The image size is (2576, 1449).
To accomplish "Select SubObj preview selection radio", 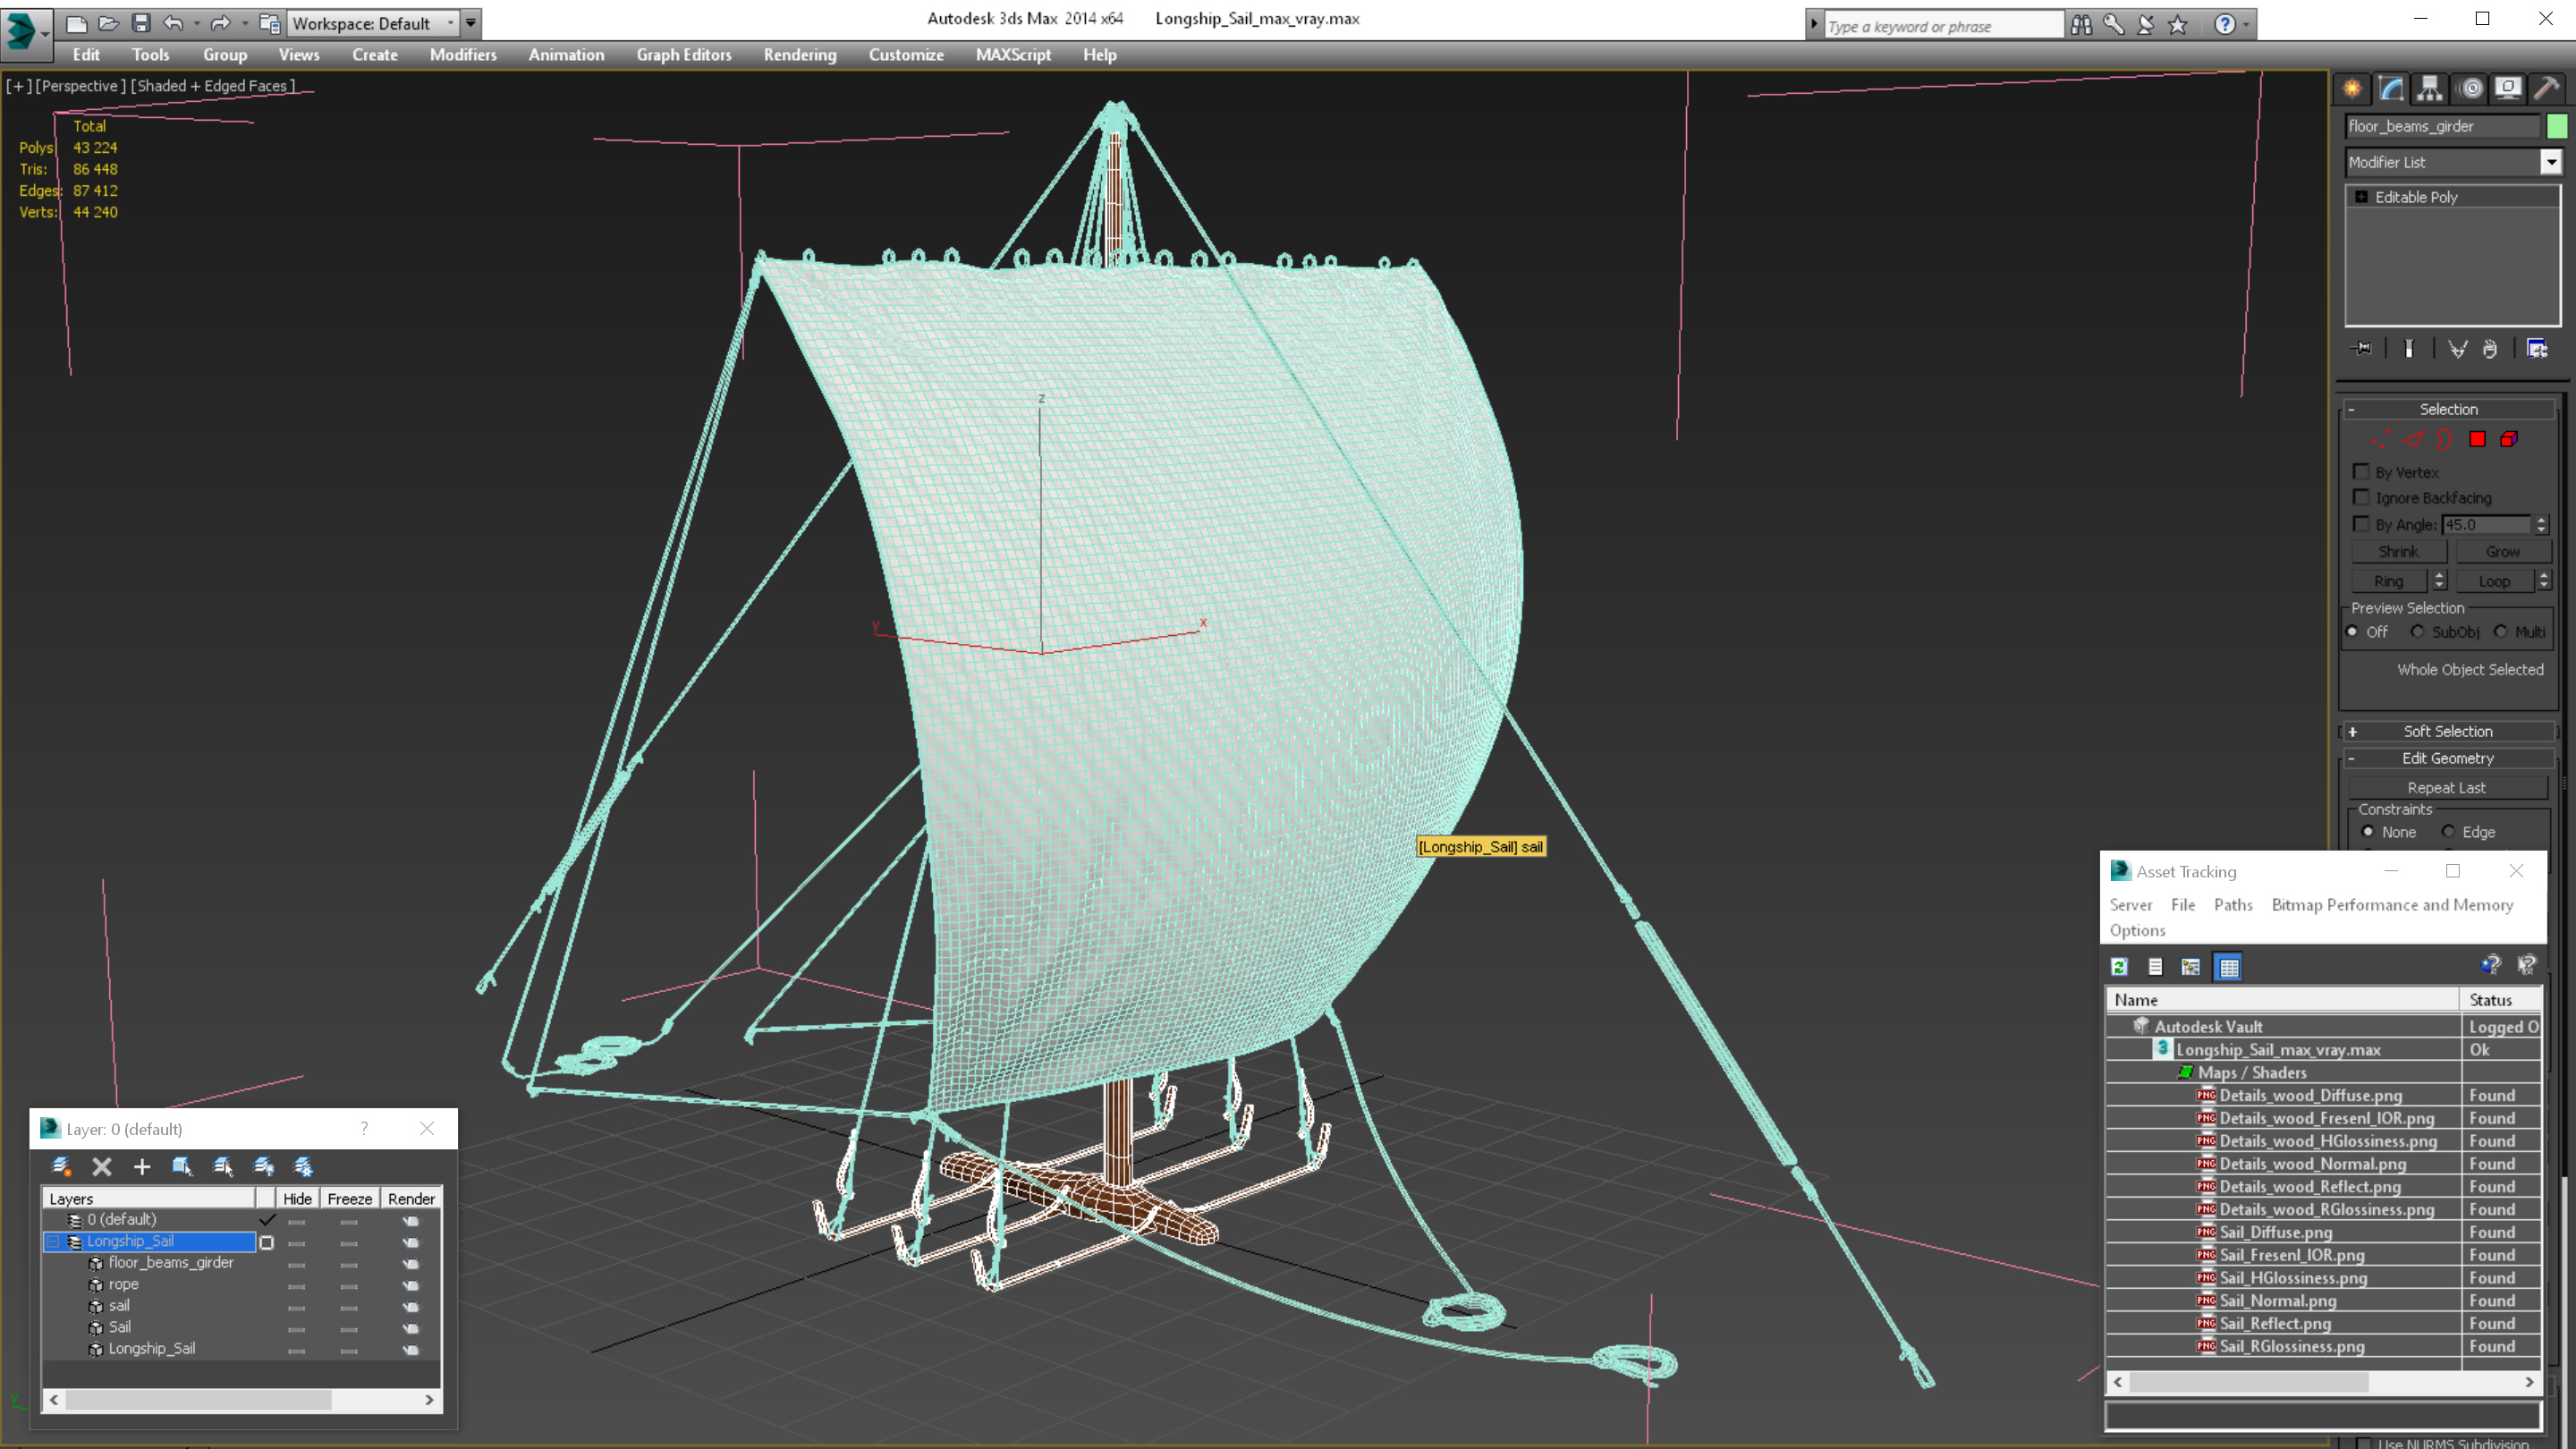I will coord(2417,631).
